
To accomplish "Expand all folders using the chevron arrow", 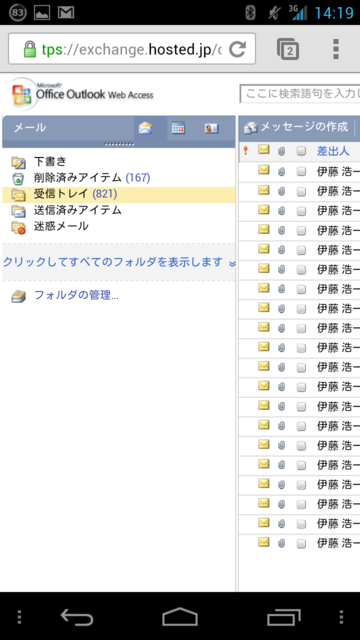I will pyautogui.click(x=232, y=264).
